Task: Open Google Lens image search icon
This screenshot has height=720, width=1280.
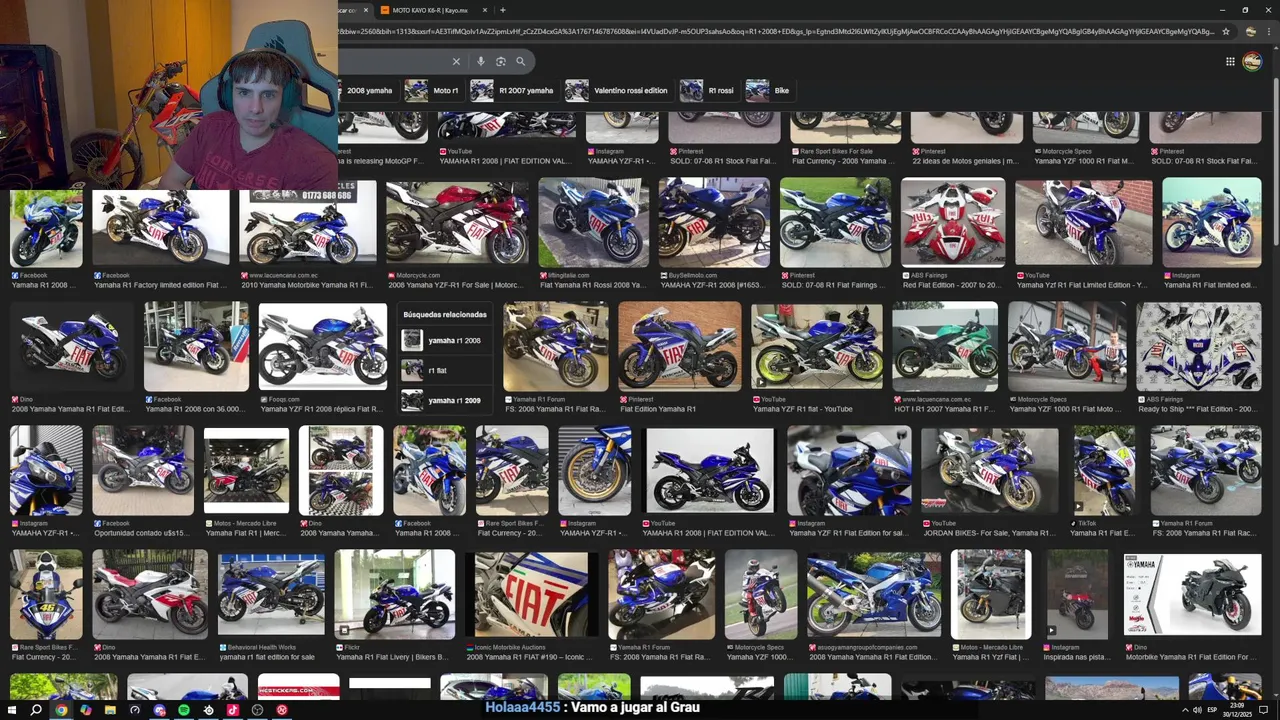Action: coord(501,61)
